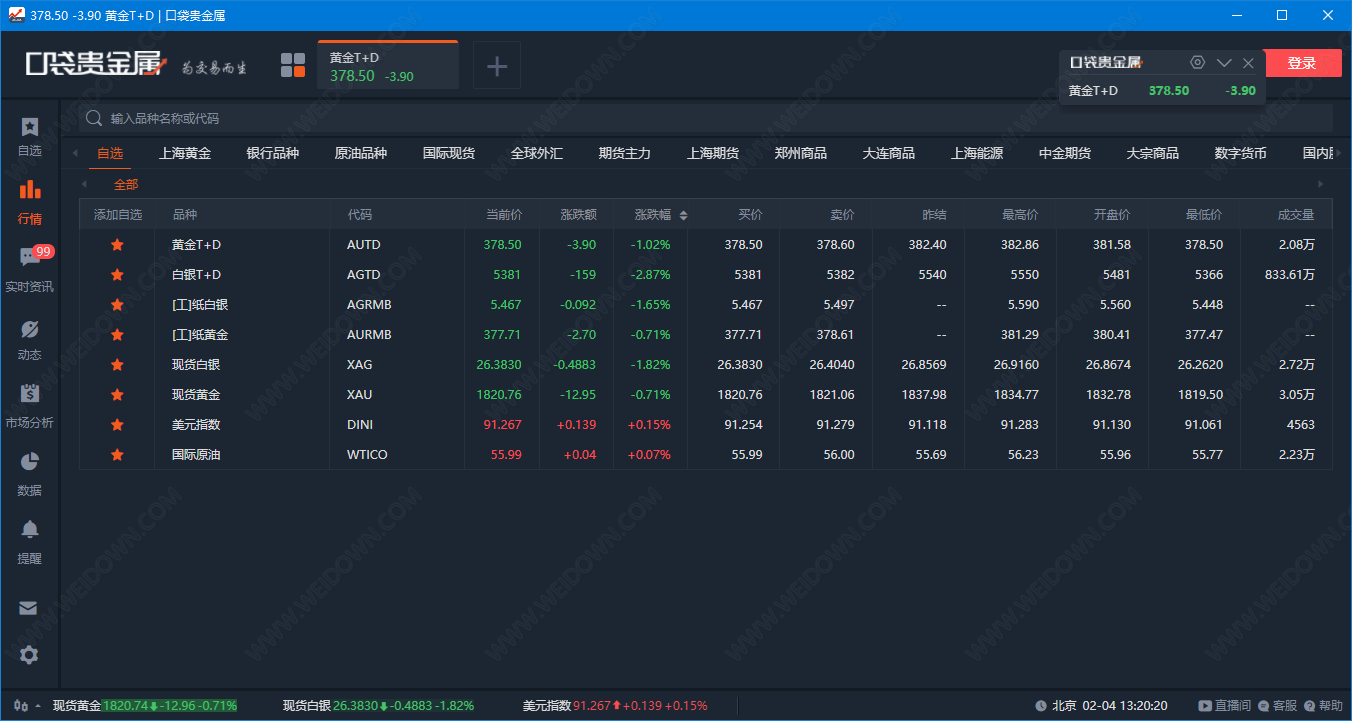This screenshot has height=721, width=1352.
Task: Collapse the floating widget with chevron
Action: click(x=1224, y=63)
